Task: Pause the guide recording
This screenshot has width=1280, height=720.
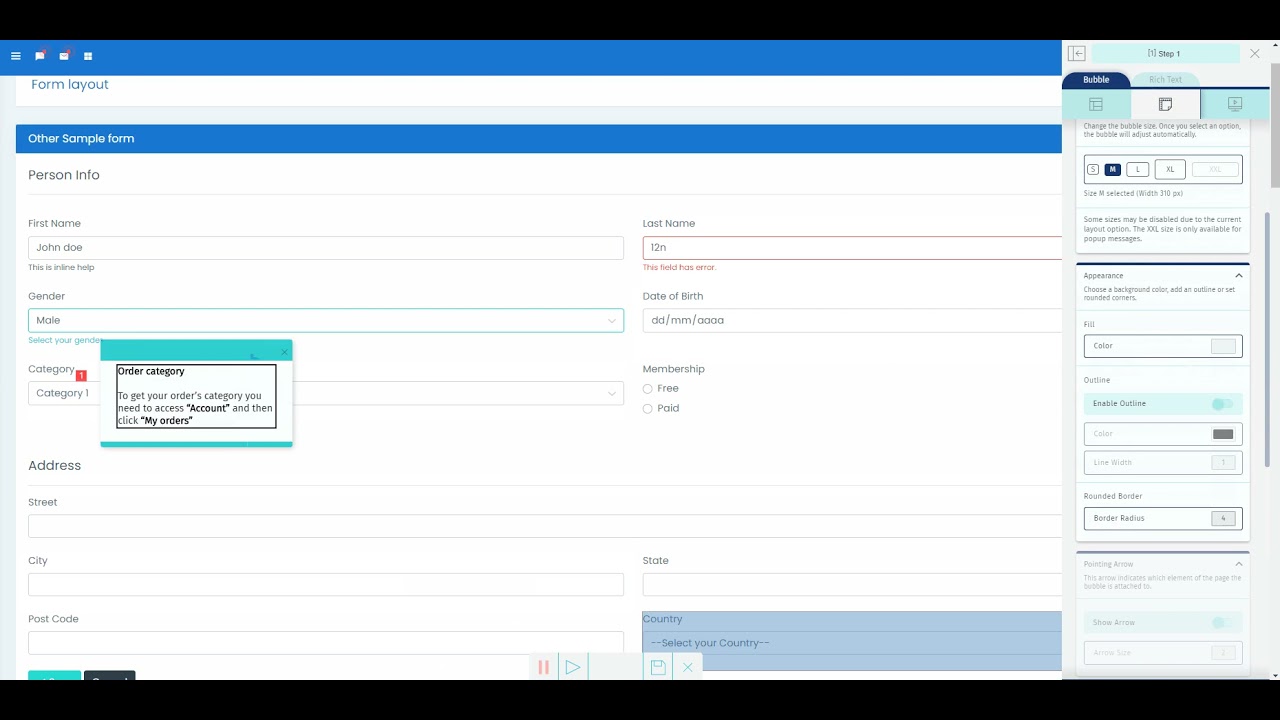Action: click(x=544, y=667)
